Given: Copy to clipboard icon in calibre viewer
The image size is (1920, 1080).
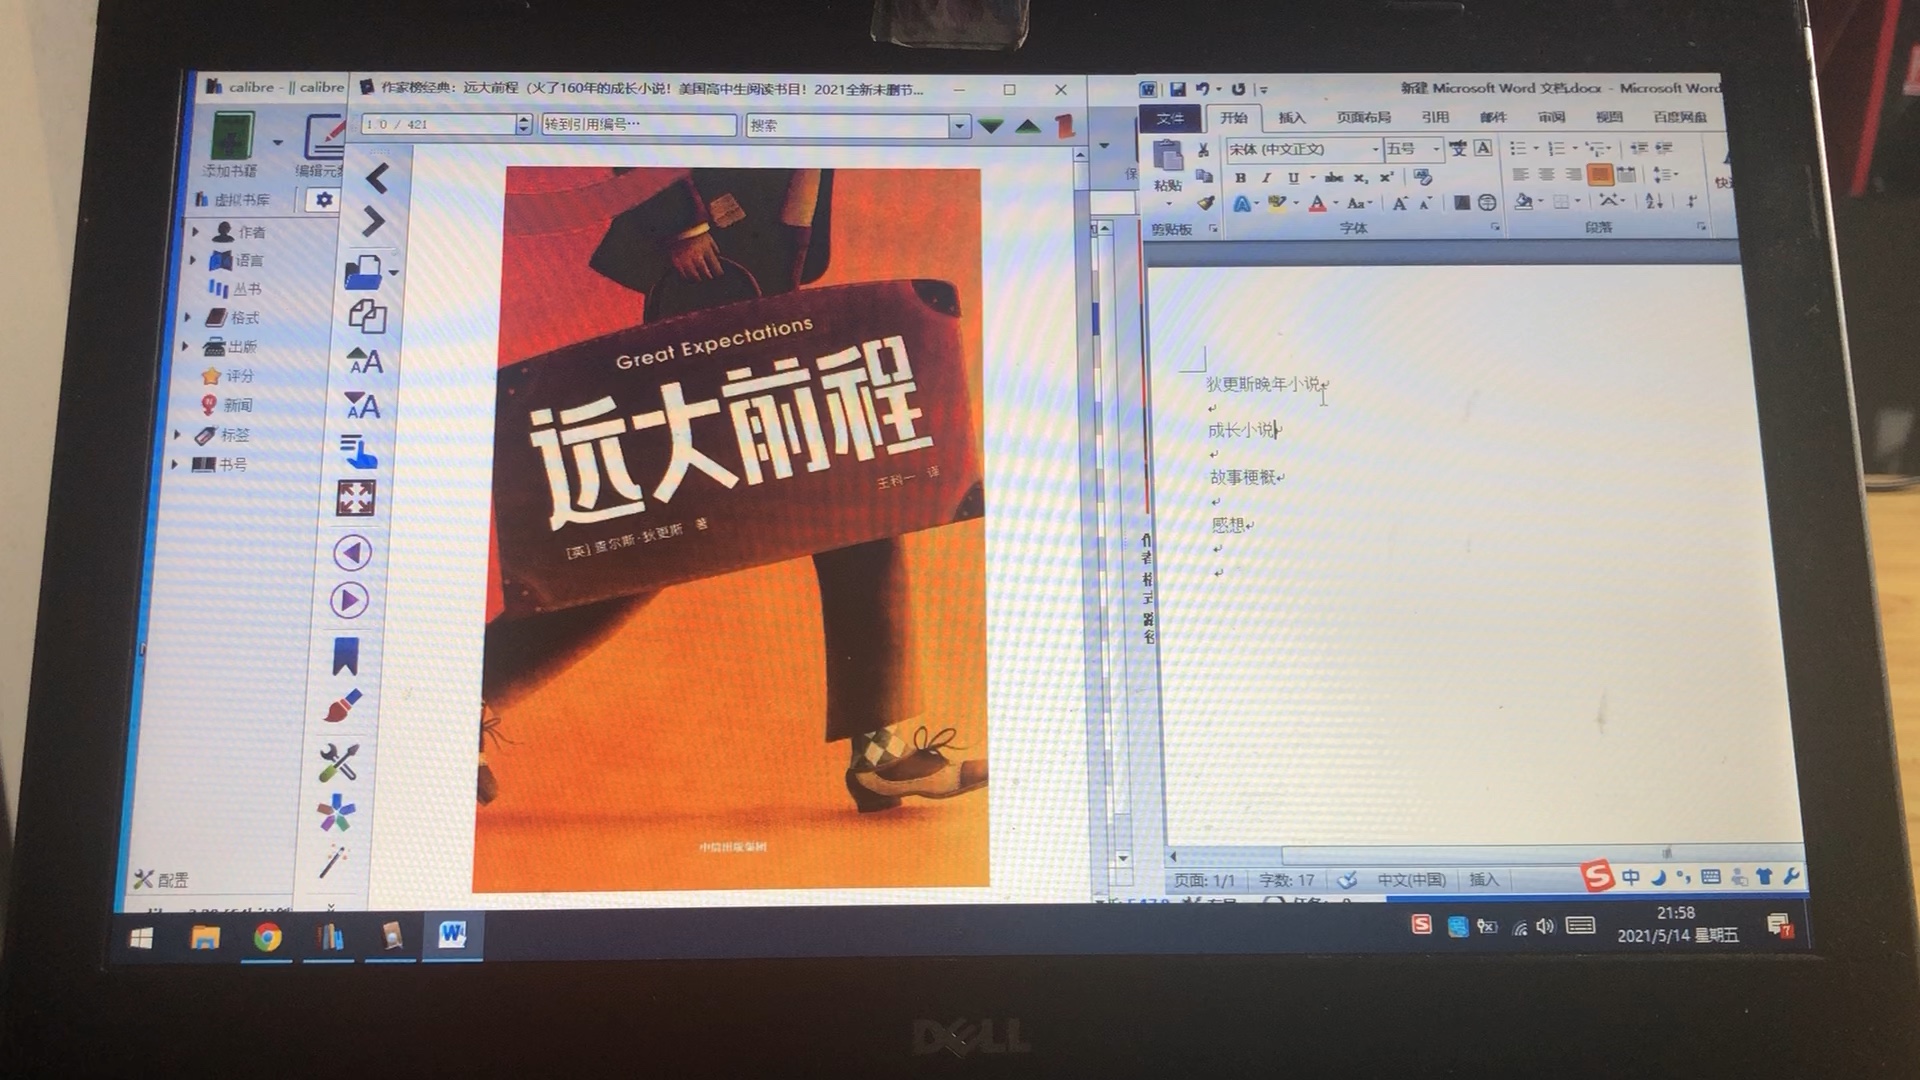Looking at the screenshot, I should click(367, 316).
